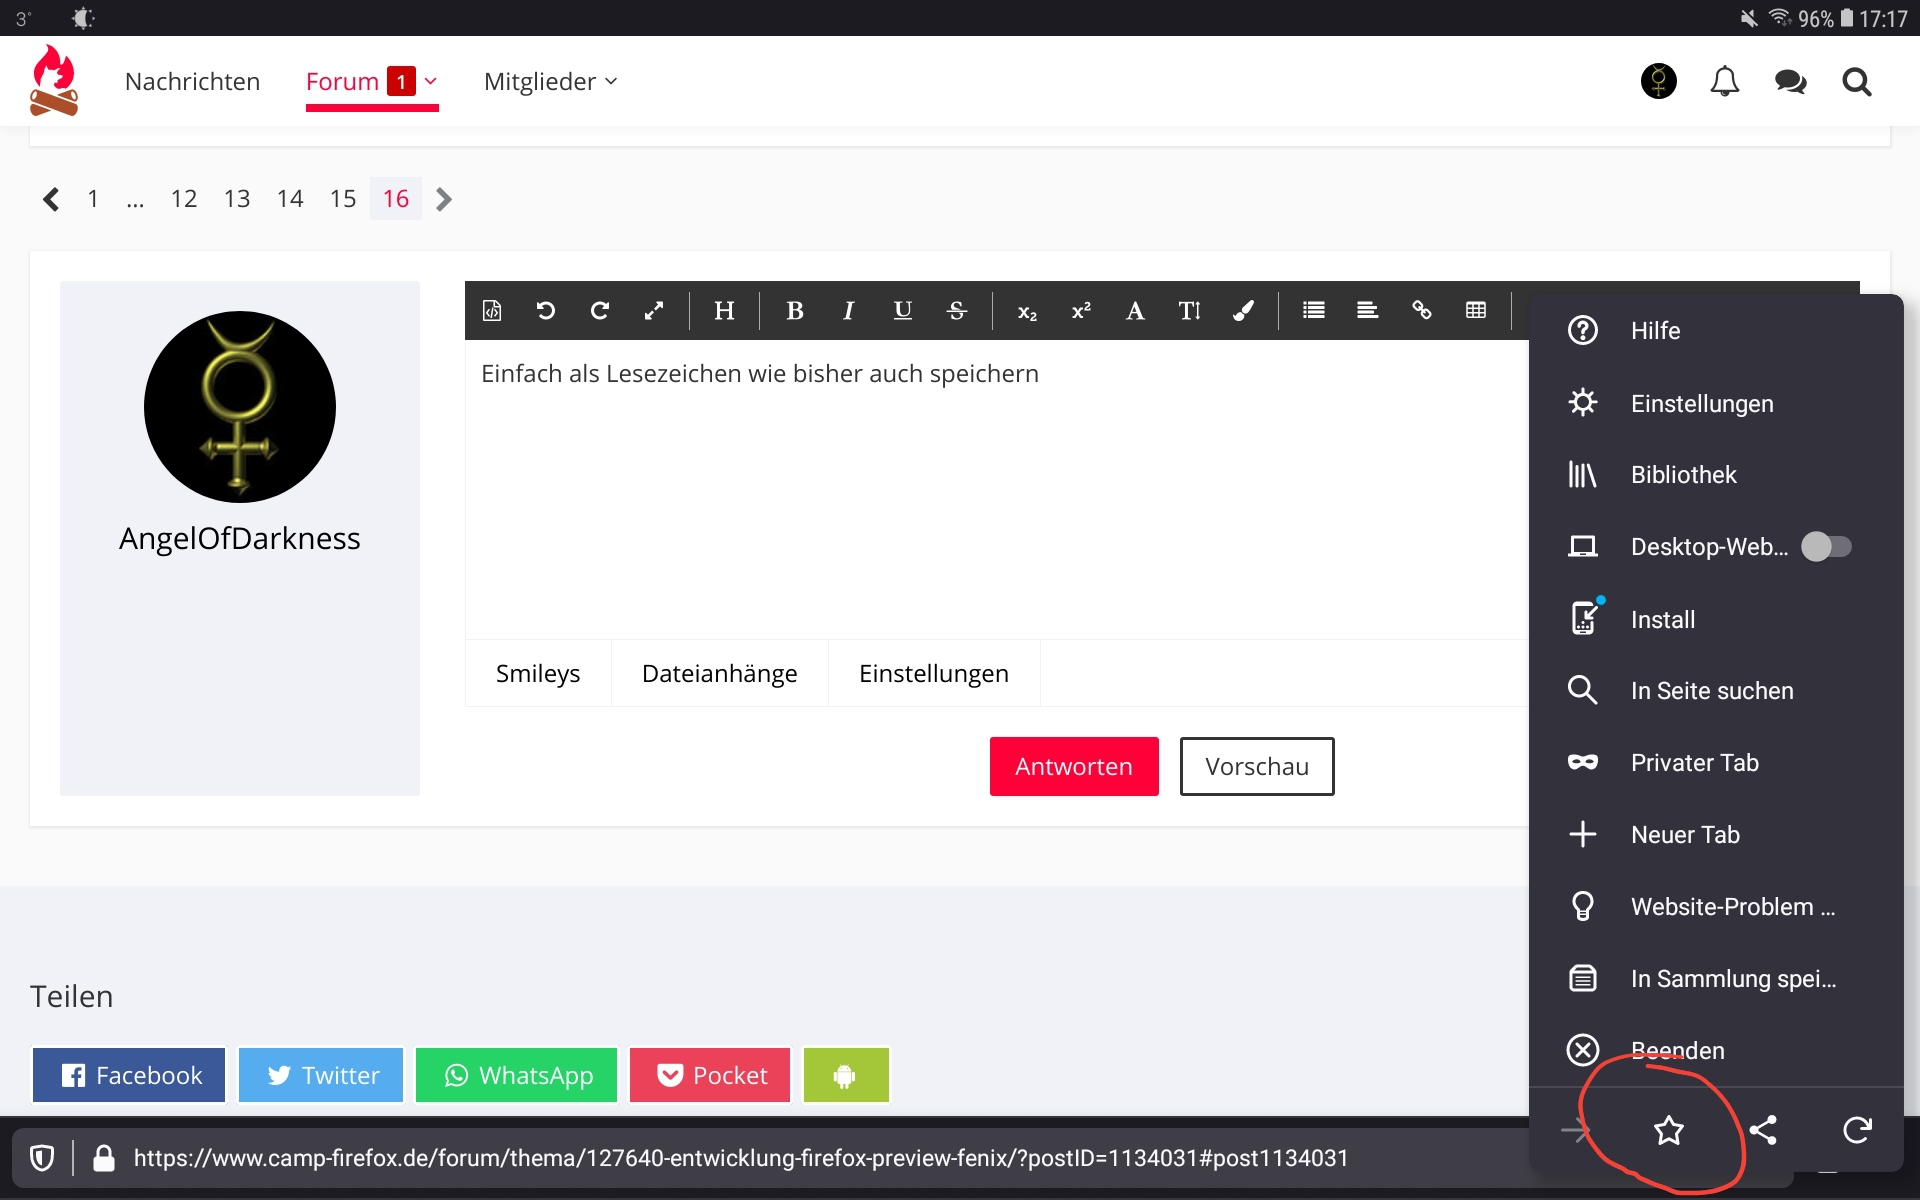Apply strikethrough formatting

(x=956, y=311)
